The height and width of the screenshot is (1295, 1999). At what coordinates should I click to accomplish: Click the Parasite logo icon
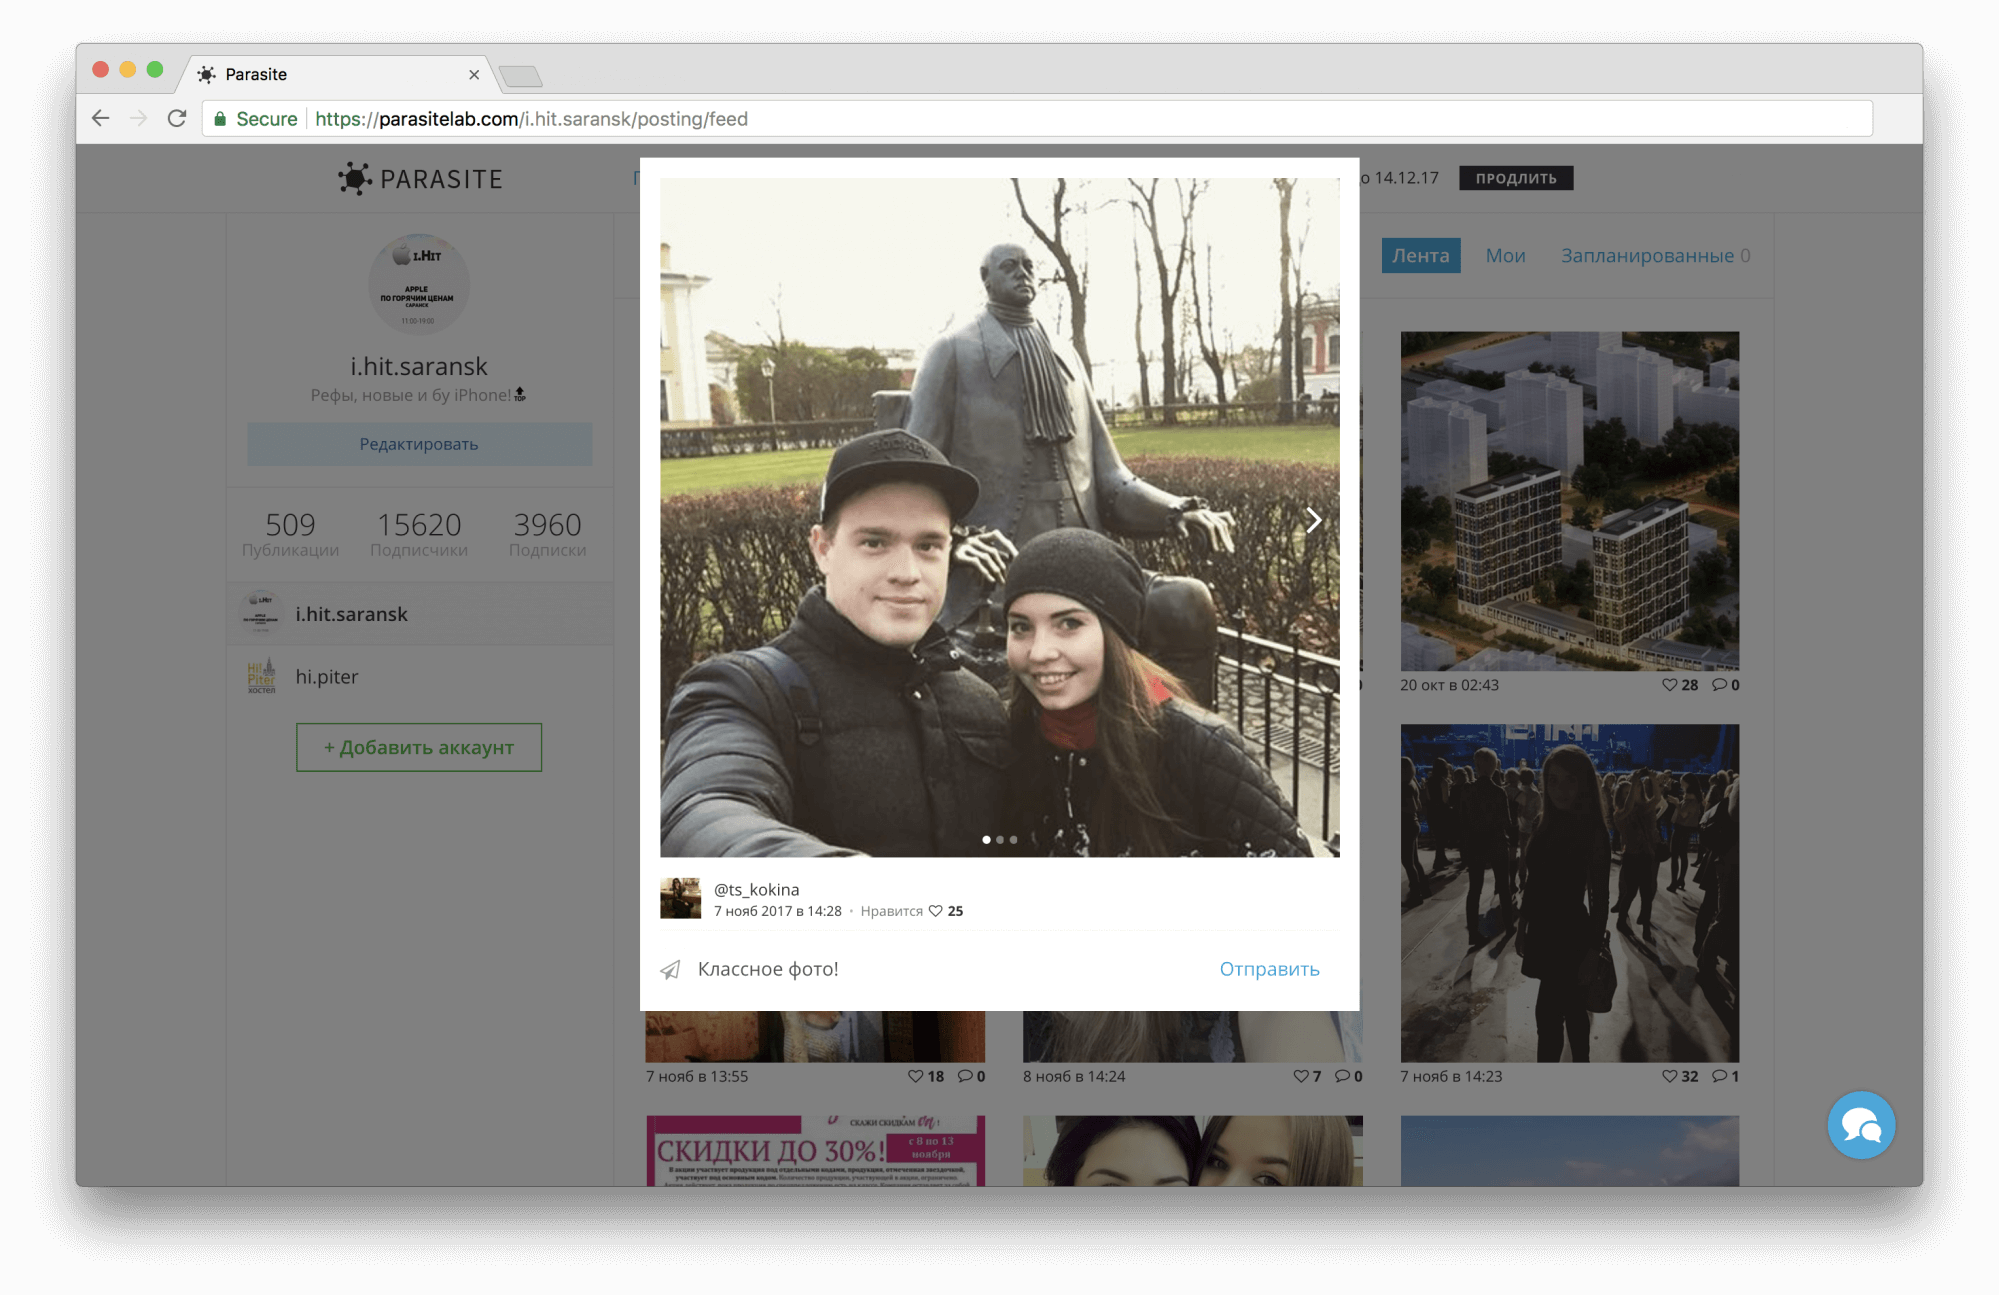[x=354, y=179]
